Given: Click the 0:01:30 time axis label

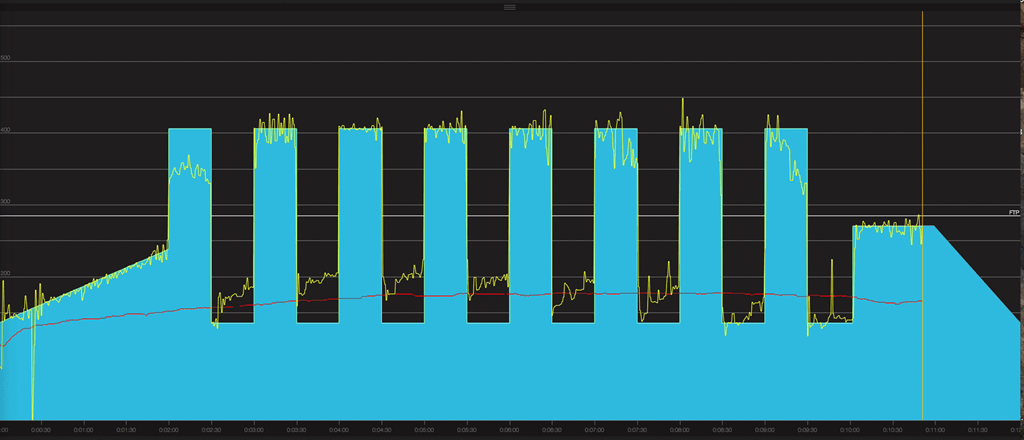Looking at the screenshot, I should tap(126, 430).
